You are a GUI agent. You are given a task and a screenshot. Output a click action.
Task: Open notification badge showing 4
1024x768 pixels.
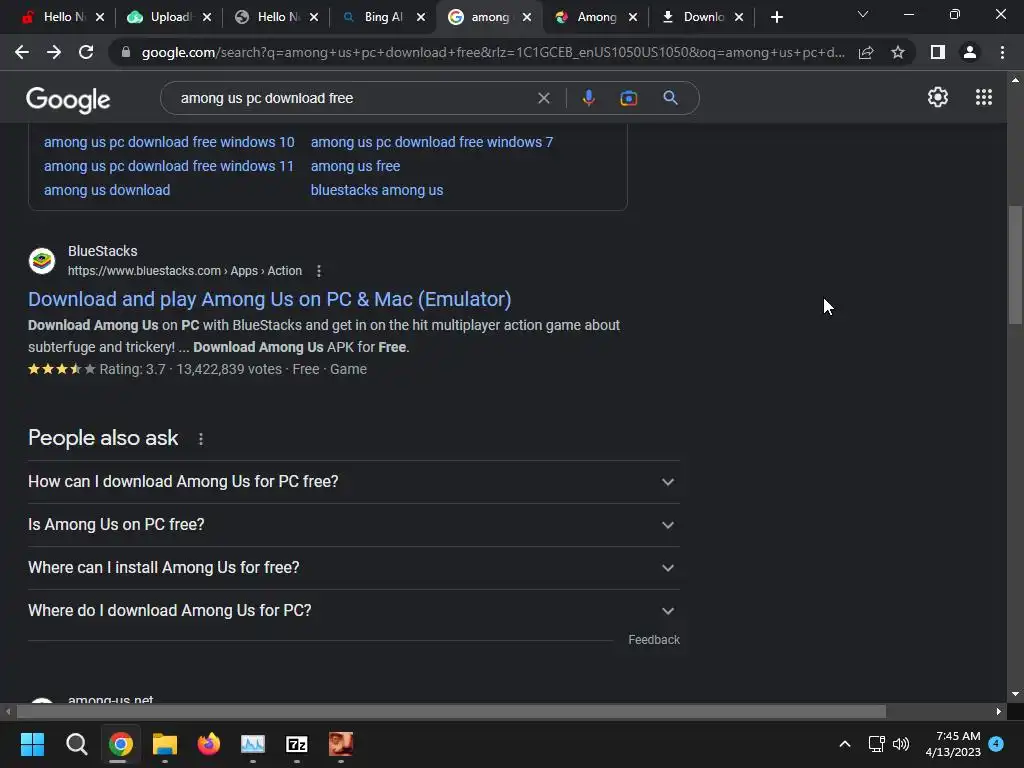pos(996,744)
